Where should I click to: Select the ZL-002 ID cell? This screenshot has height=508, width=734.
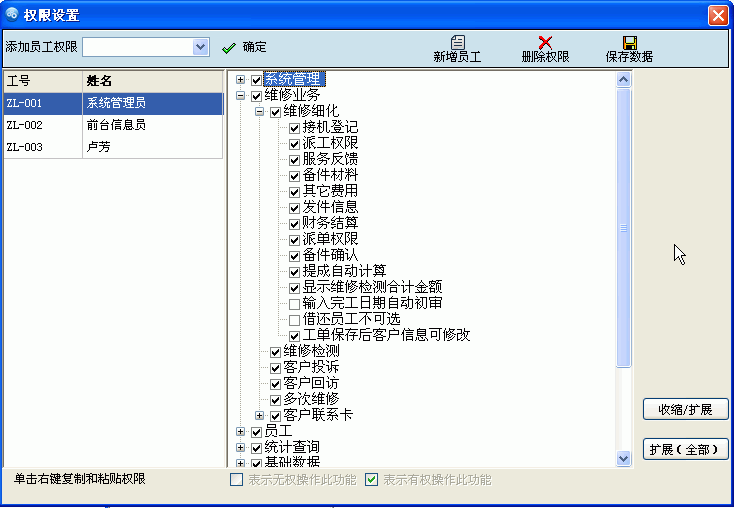[43, 125]
